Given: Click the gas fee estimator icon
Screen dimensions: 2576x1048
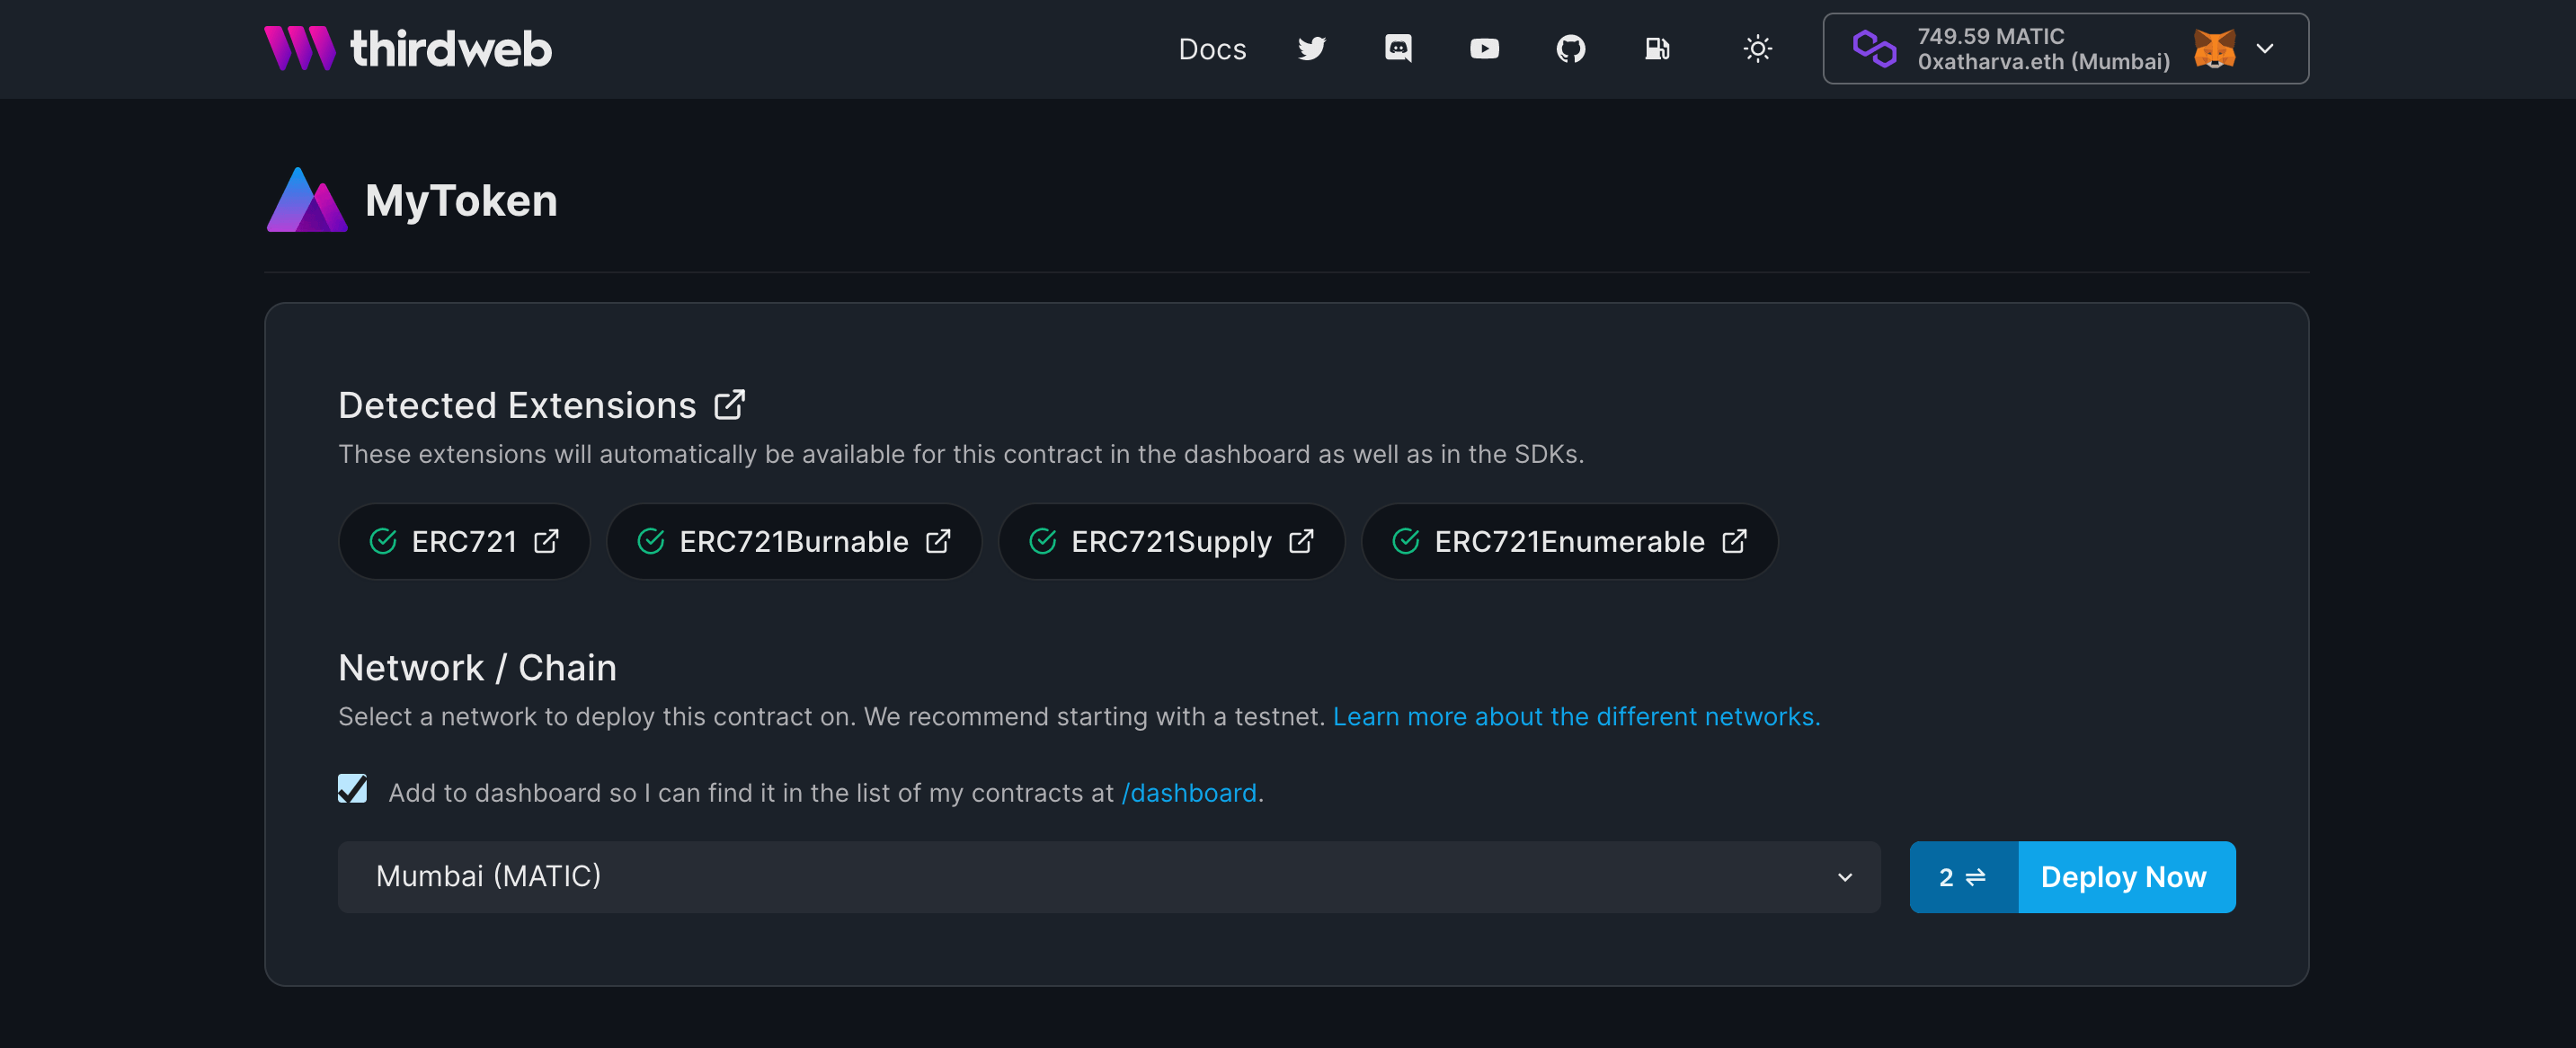Looking at the screenshot, I should tap(1657, 46).
